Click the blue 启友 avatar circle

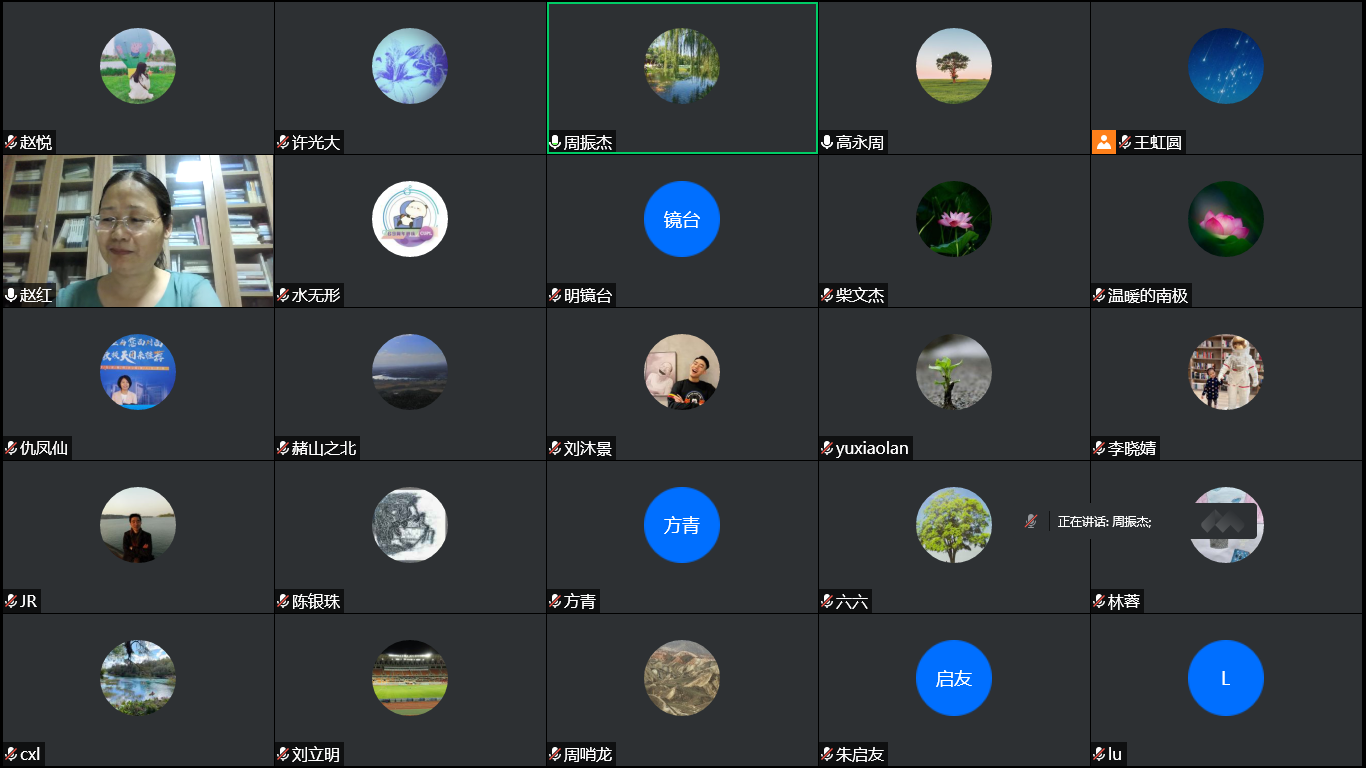954,678
